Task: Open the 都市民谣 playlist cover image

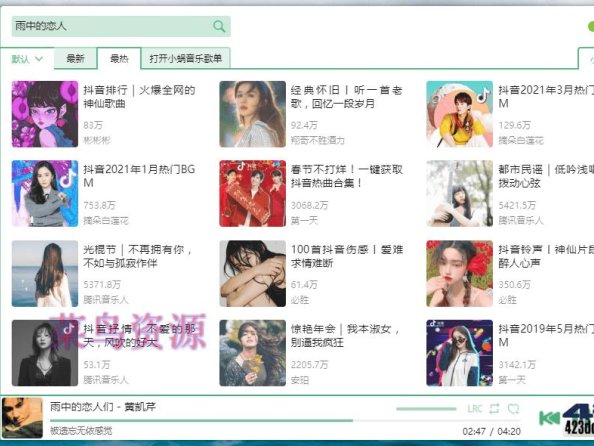Action: click(460, 194)
